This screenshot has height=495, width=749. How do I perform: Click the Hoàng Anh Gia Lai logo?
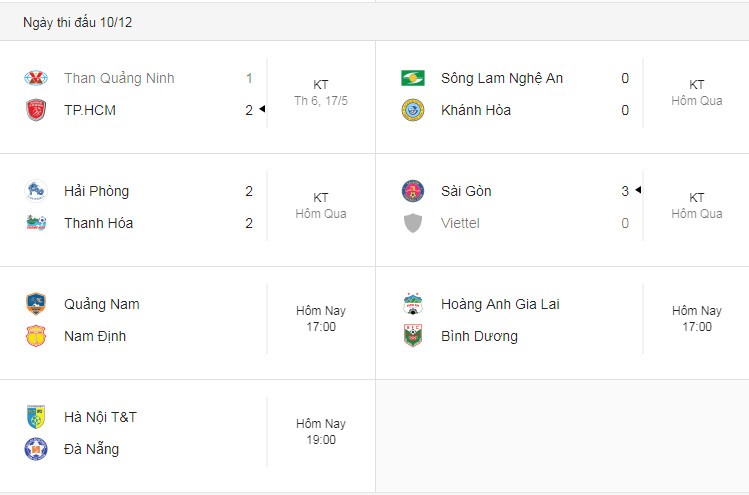pos(413,304)
